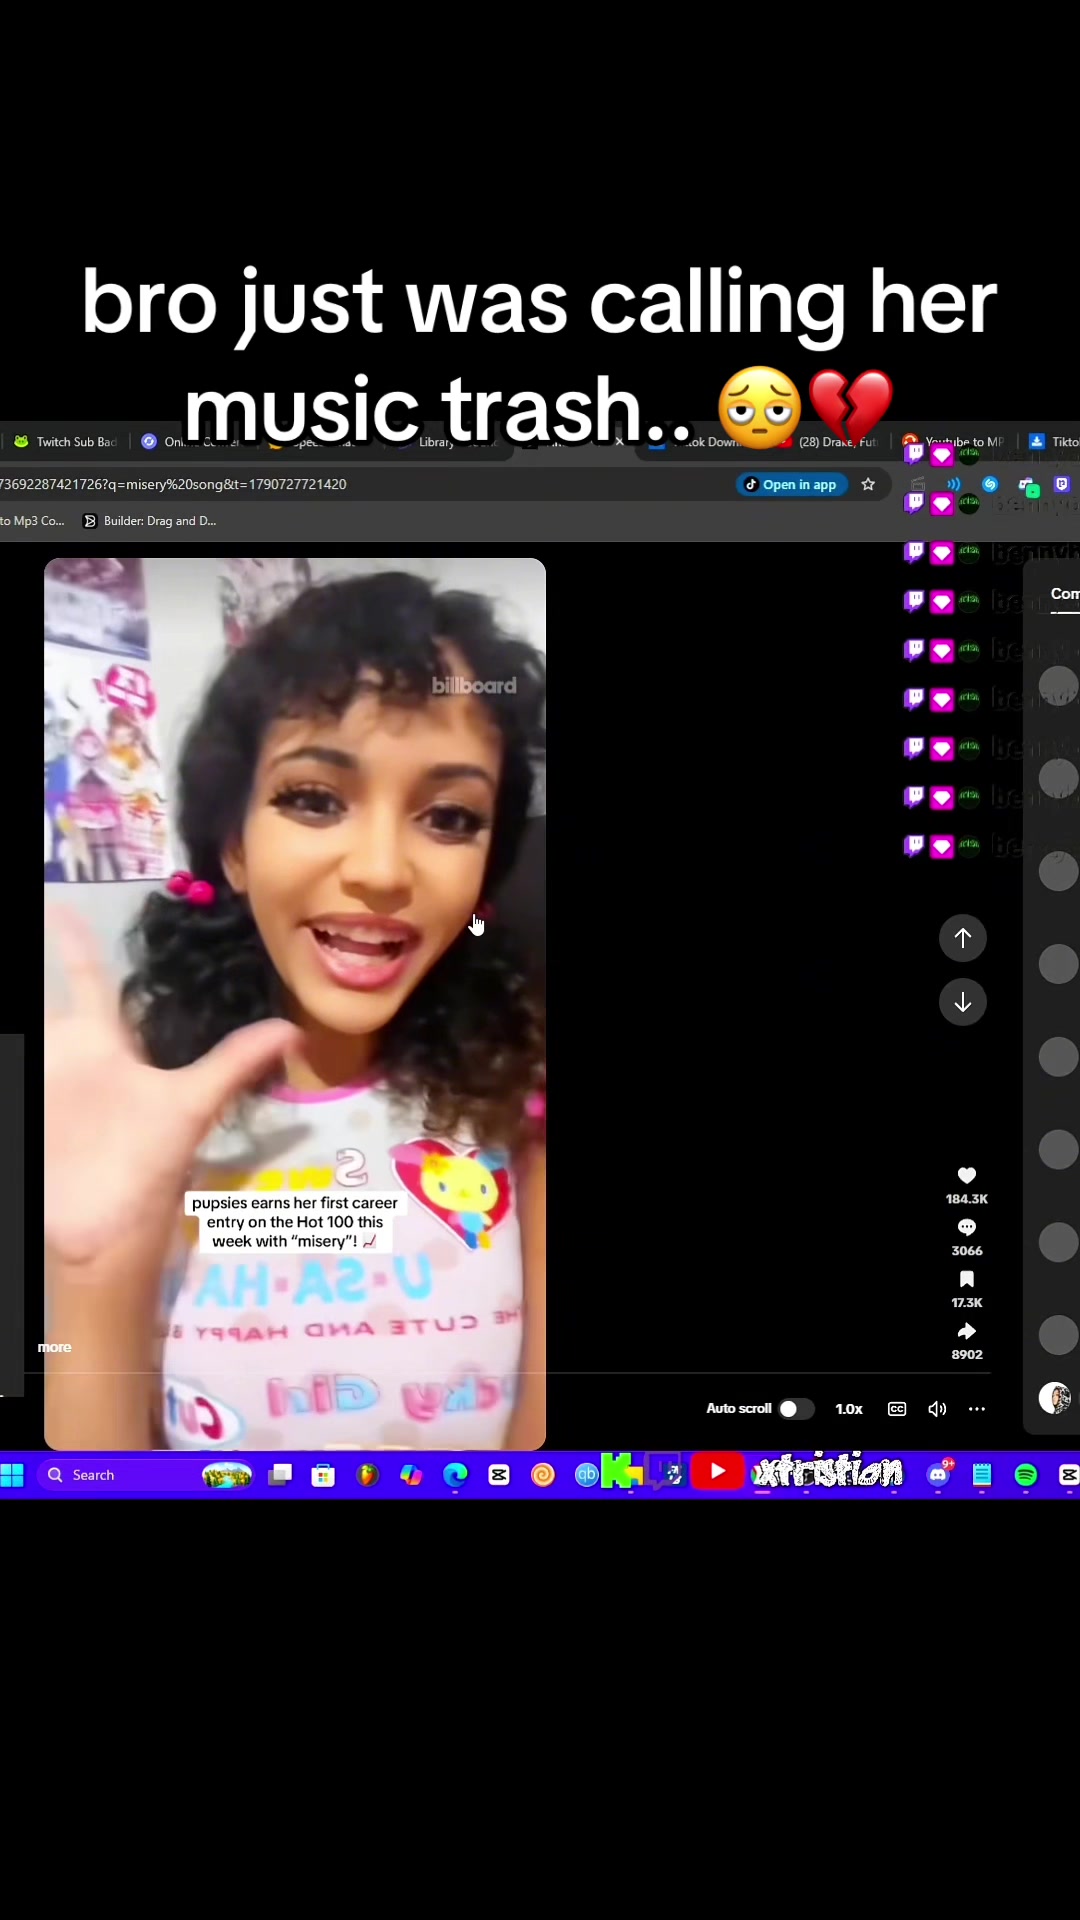The width and height of the screenshot is (1080, 1920).
Task: Bookmark page with the star icon
Action: (868, 484)
